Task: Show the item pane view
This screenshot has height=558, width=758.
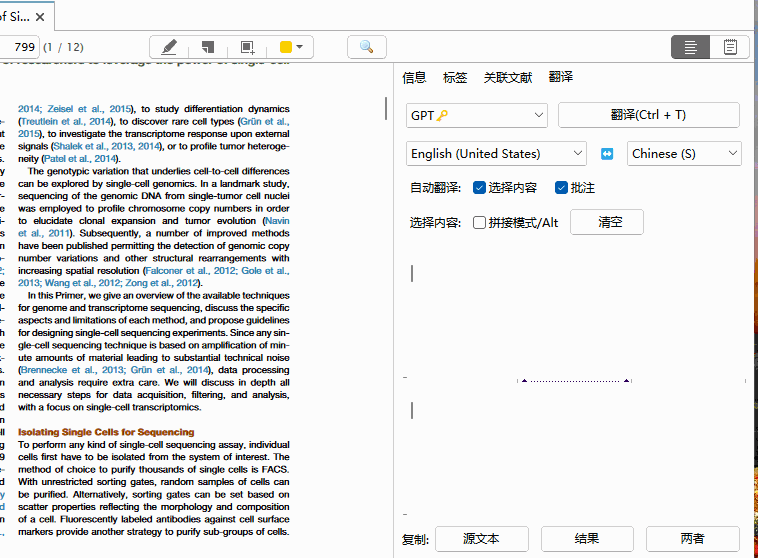Action: [x=690, y=47]
